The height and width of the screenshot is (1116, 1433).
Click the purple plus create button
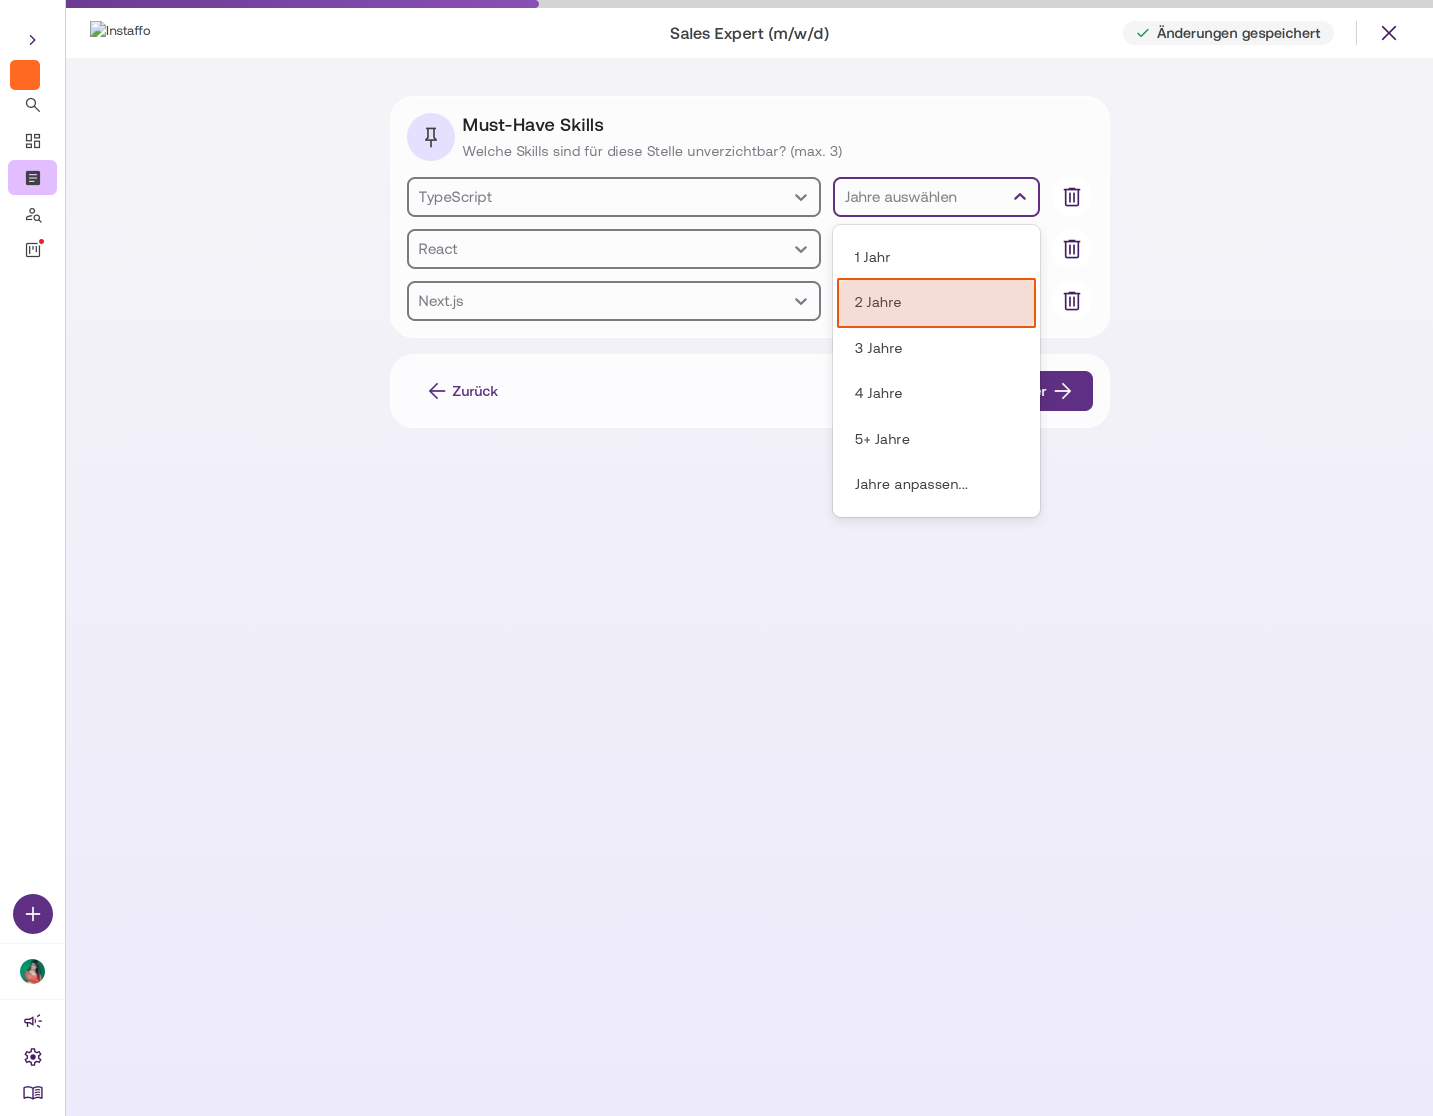point(33,914)
